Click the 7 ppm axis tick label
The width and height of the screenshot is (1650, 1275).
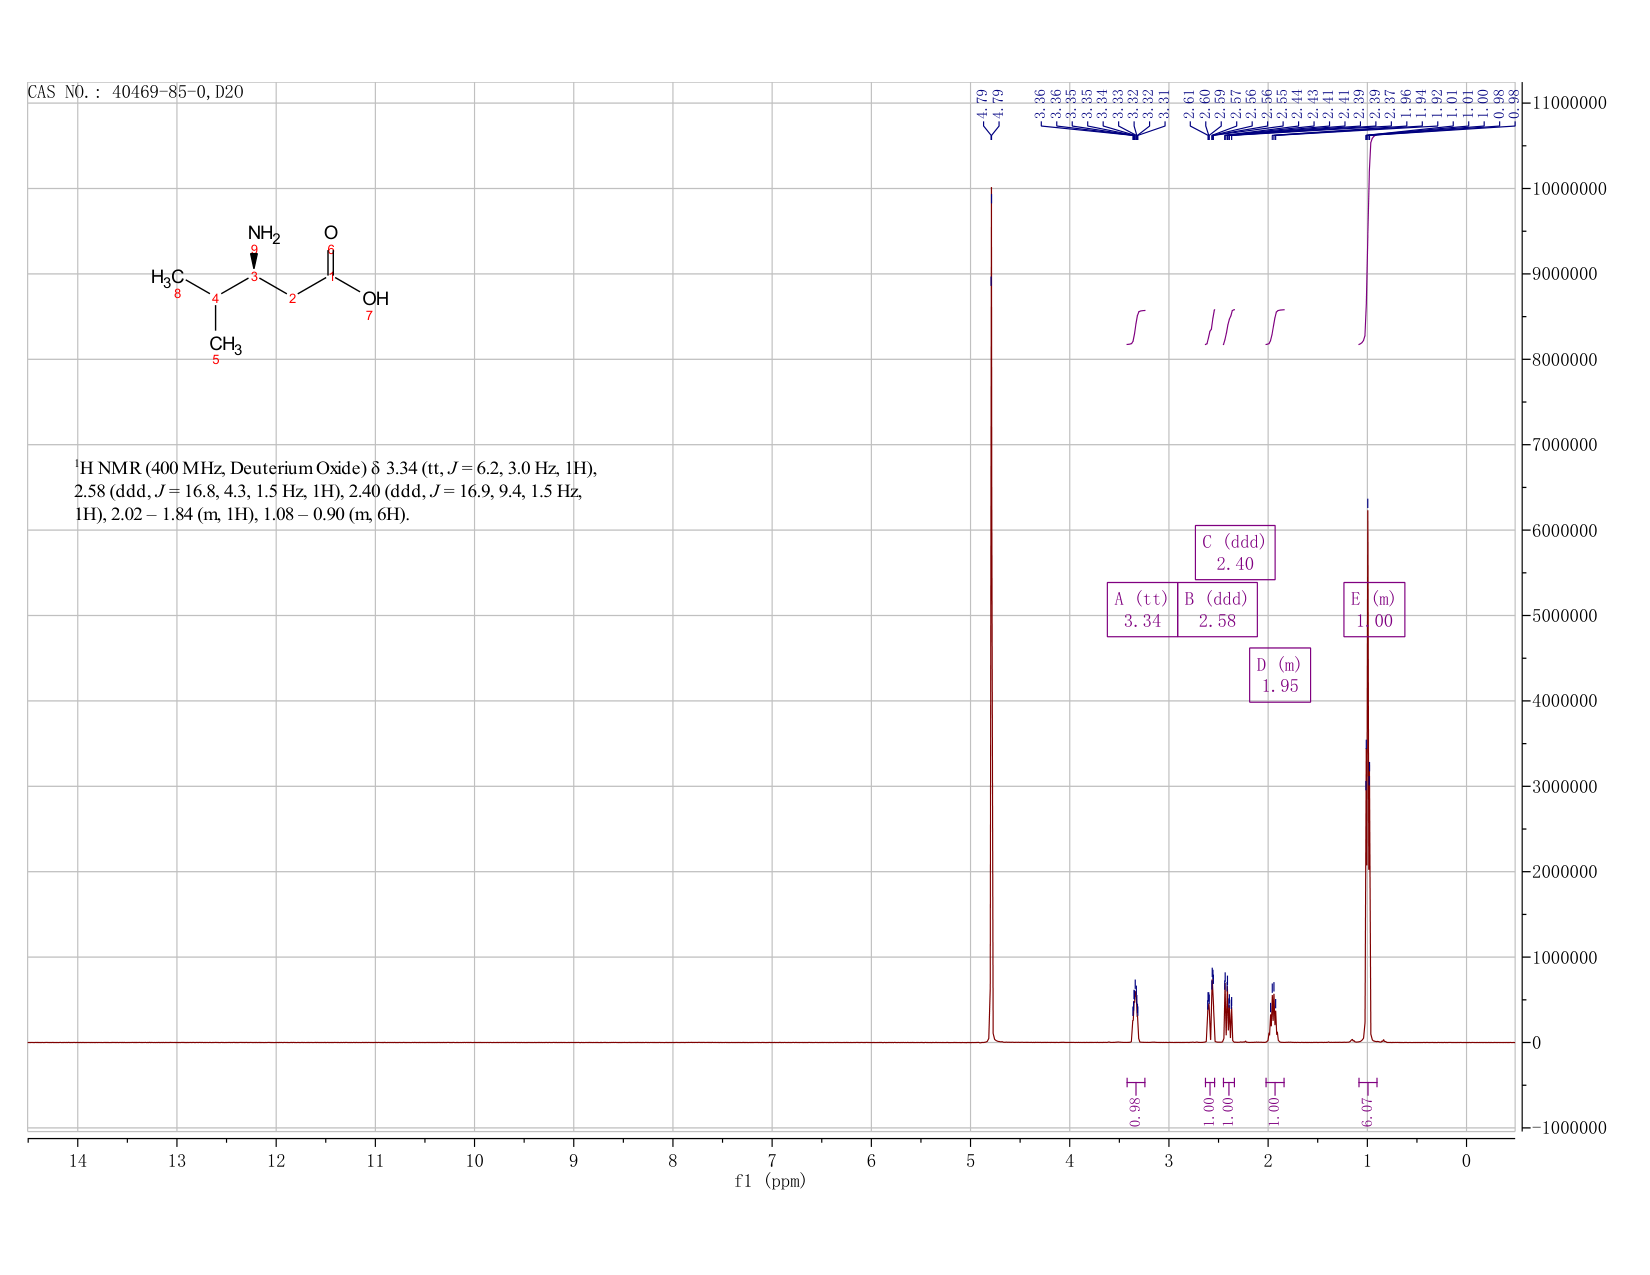point(772,1161)
